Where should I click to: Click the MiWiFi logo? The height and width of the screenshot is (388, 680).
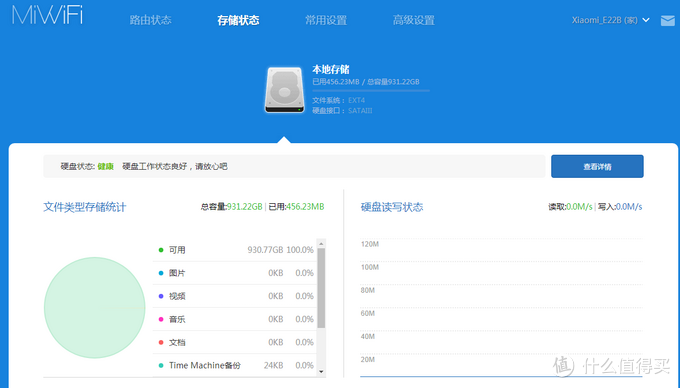point(47,15)
